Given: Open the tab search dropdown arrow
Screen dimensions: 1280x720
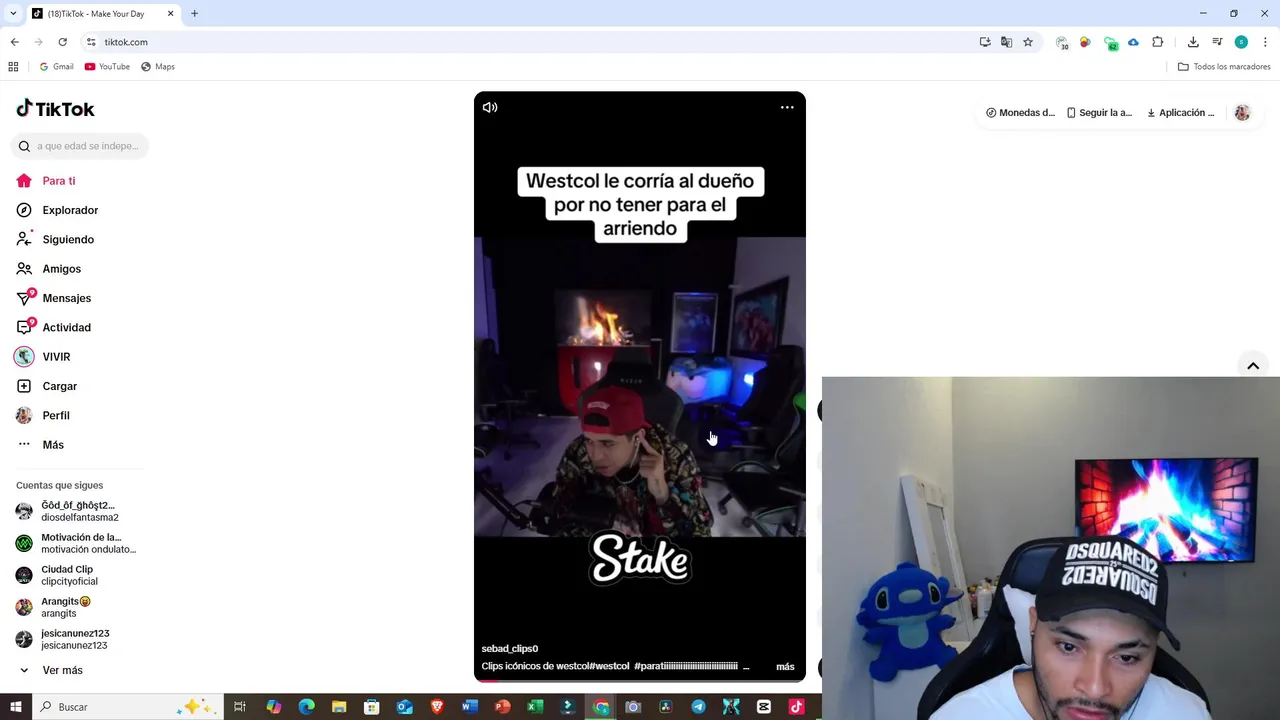Looking at the screenshot, I should point(13,14).
